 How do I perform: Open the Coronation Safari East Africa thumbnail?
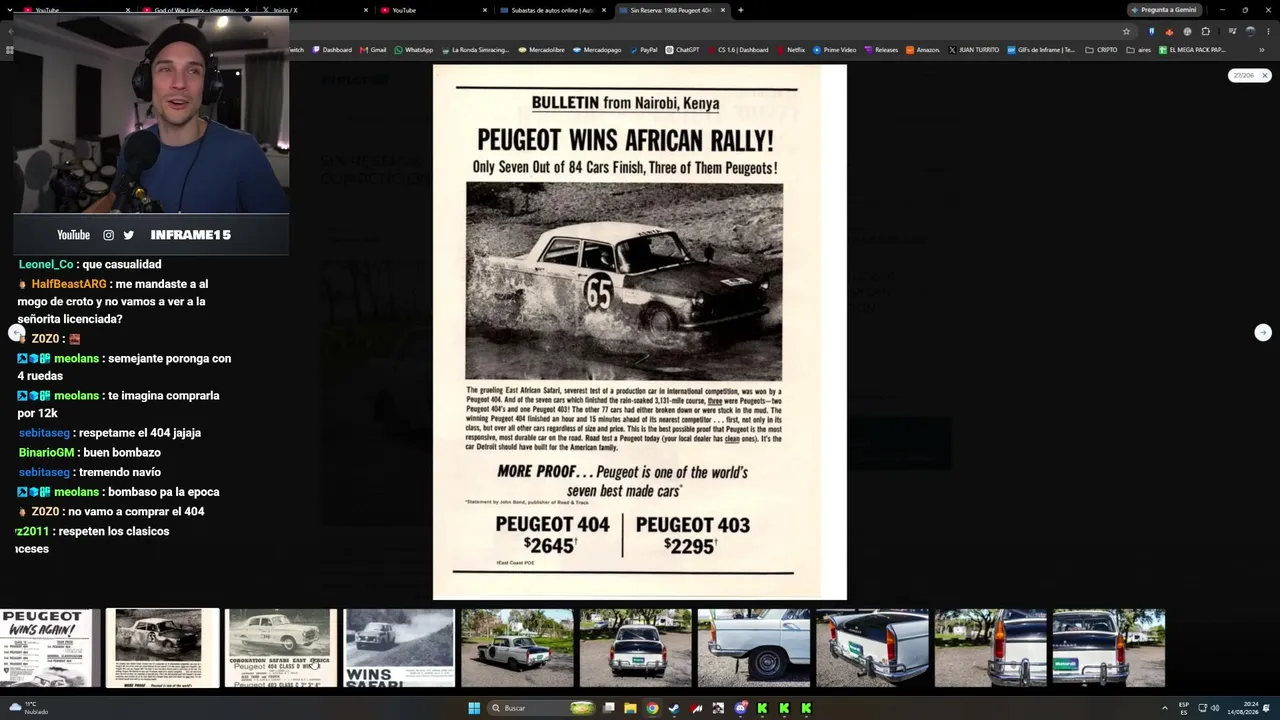(x=281, y=648)
